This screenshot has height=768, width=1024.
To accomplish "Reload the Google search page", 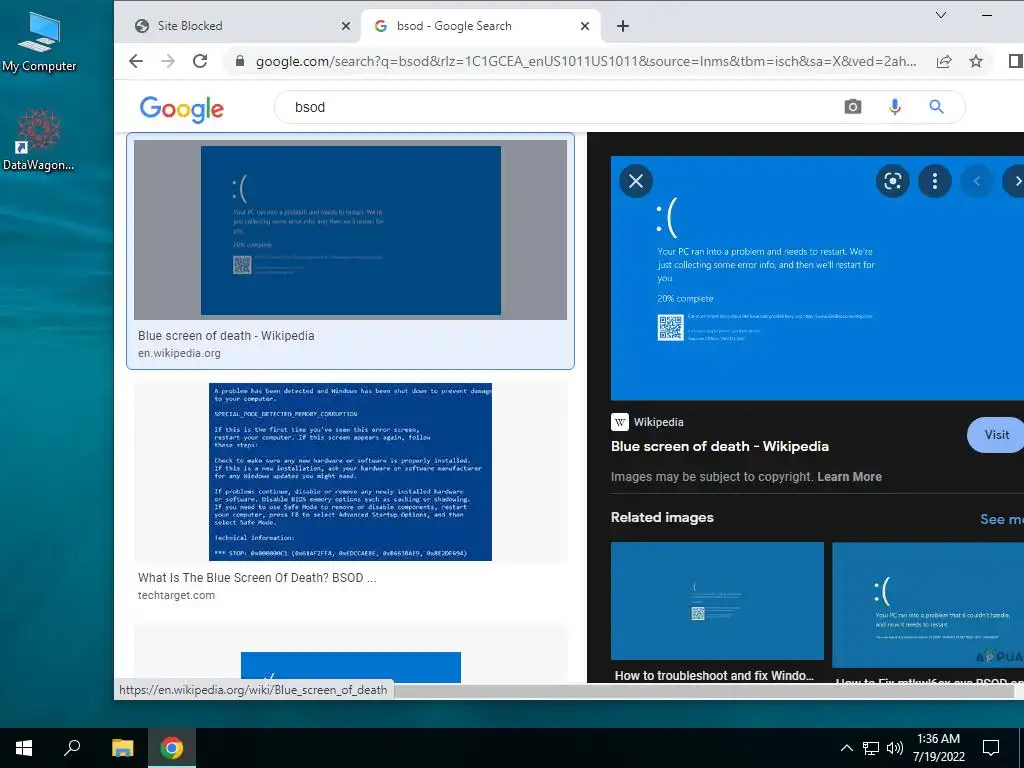I will click(200, 61).
